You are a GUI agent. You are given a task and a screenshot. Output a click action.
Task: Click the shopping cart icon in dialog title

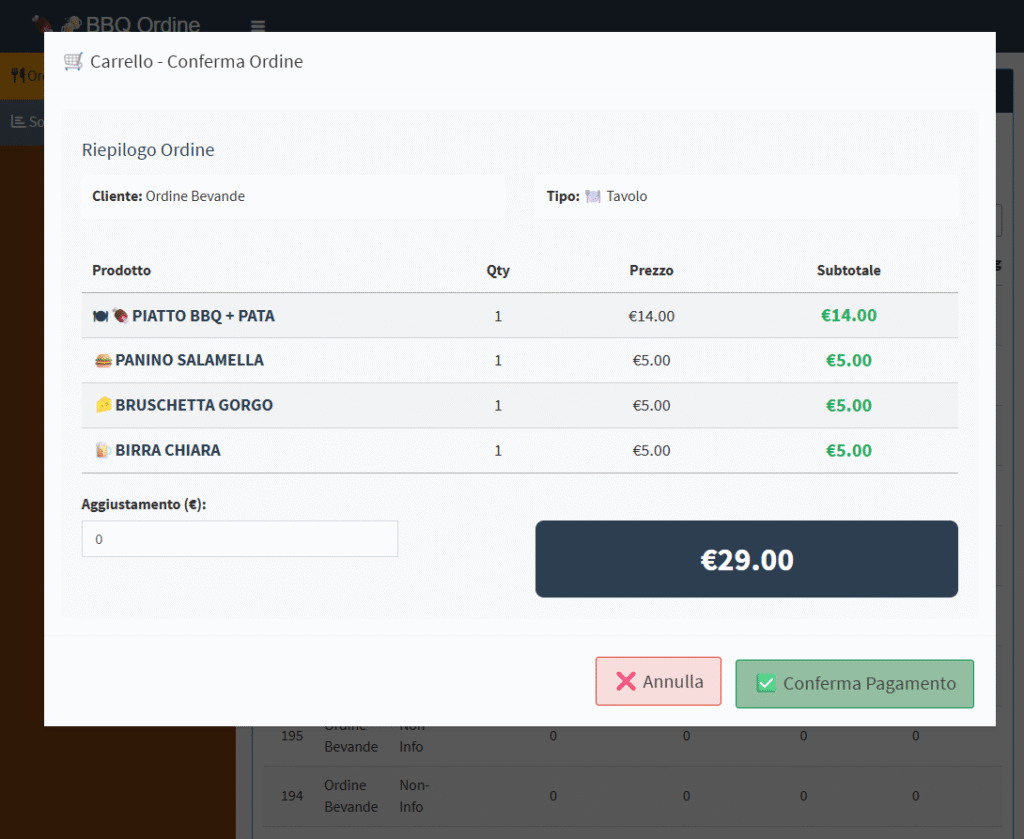(73, 61)
